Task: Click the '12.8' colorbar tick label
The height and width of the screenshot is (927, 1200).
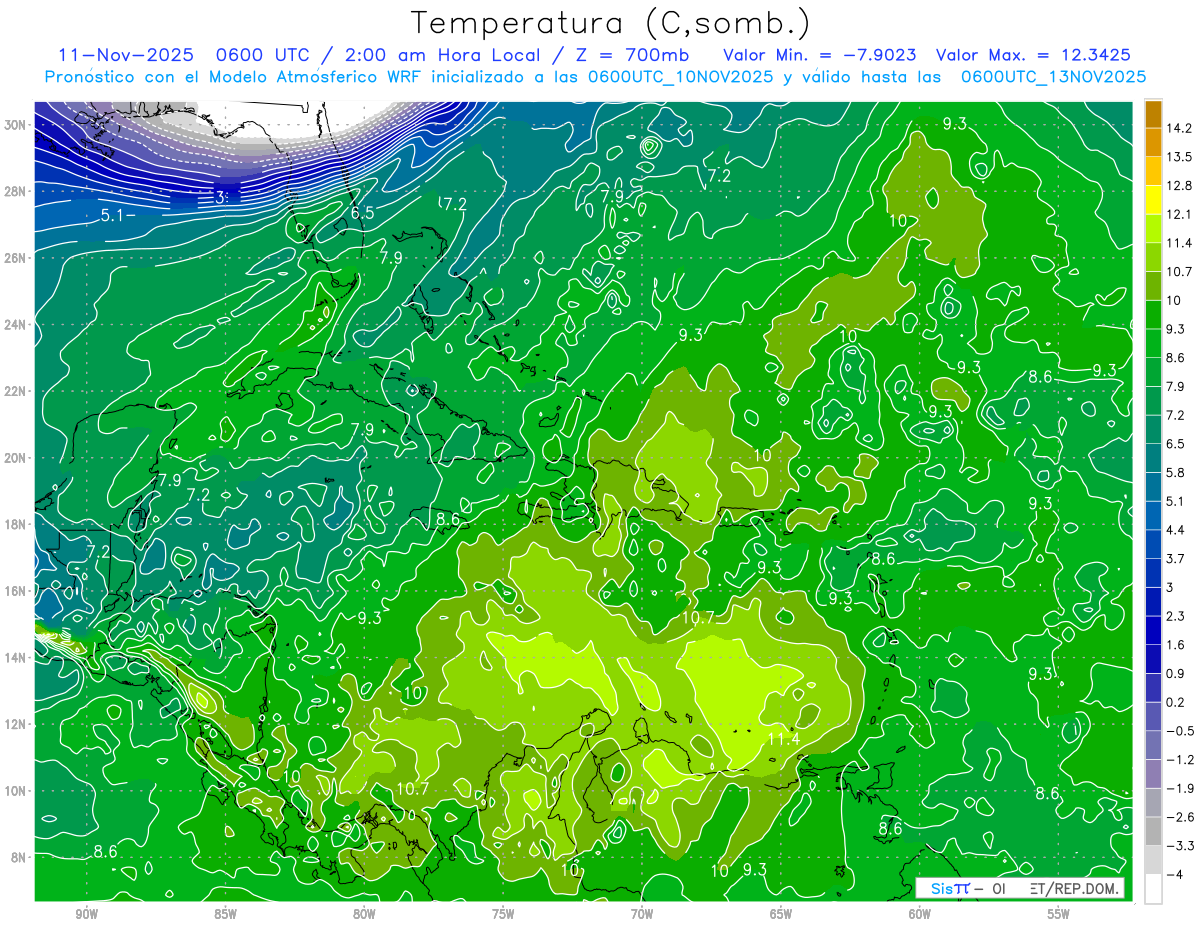Action: 1180,185
